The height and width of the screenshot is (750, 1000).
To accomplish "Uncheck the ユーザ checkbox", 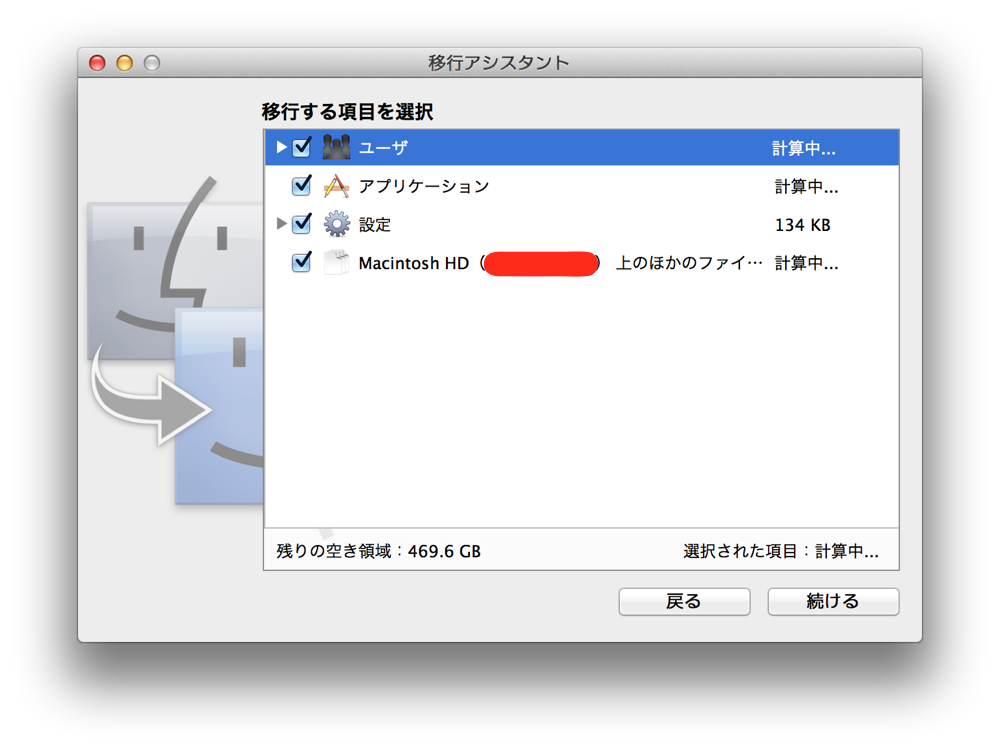I will click(302, 147).
